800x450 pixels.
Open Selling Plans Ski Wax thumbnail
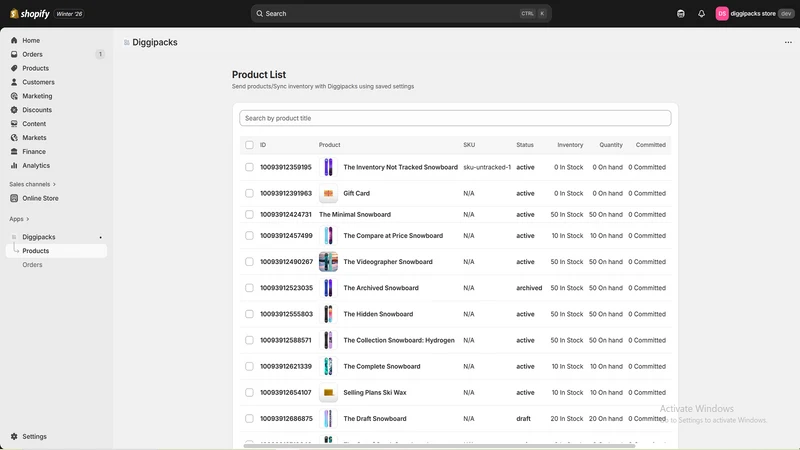click(328, 392)
